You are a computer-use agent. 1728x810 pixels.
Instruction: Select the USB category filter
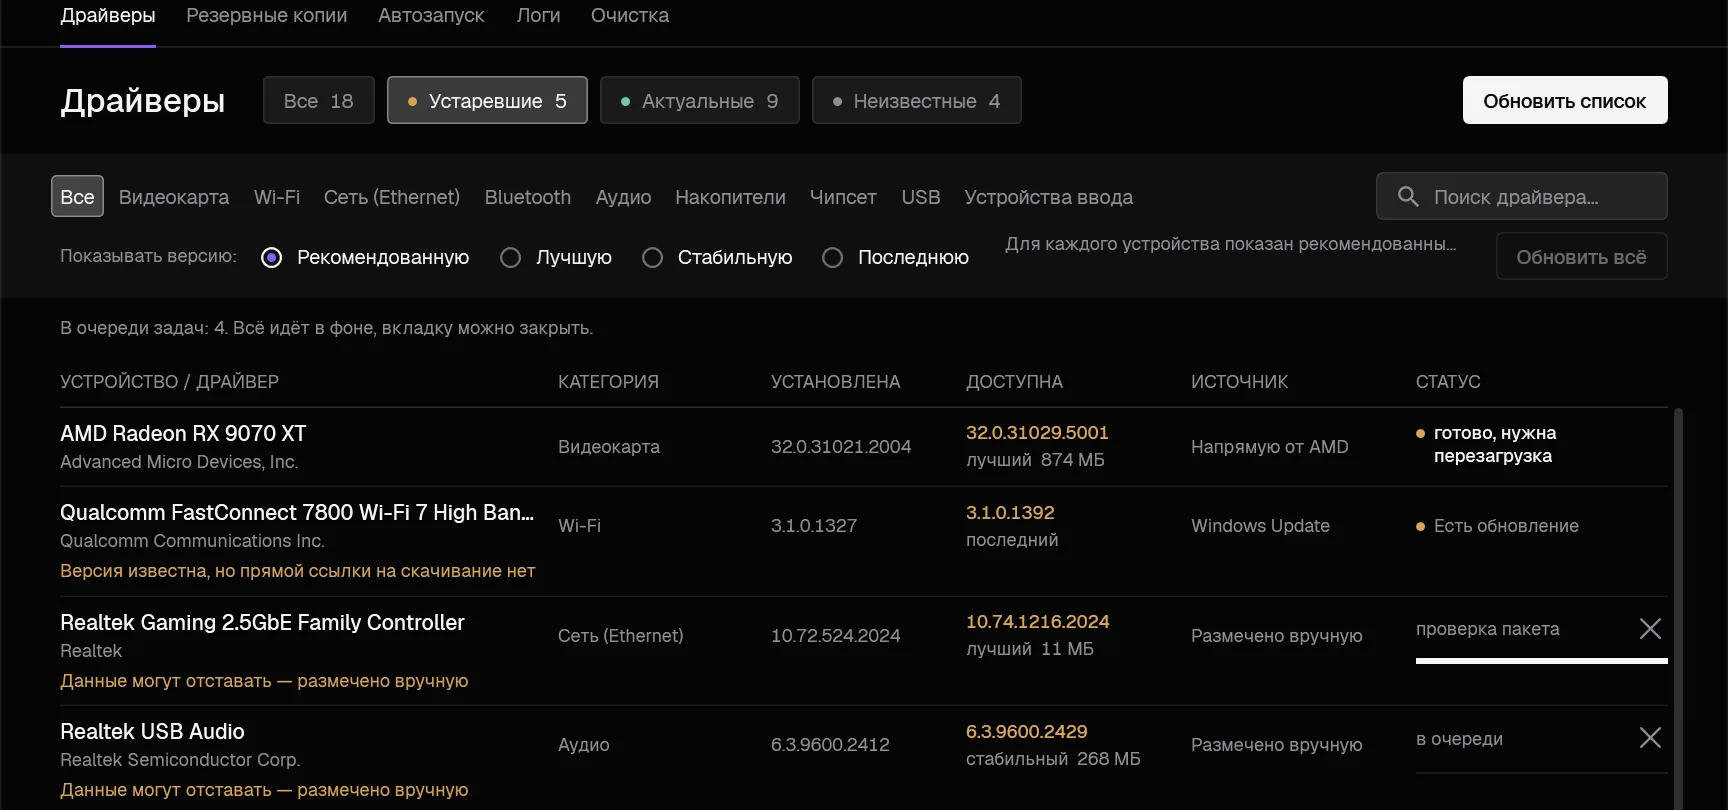[x=921, y=197]
